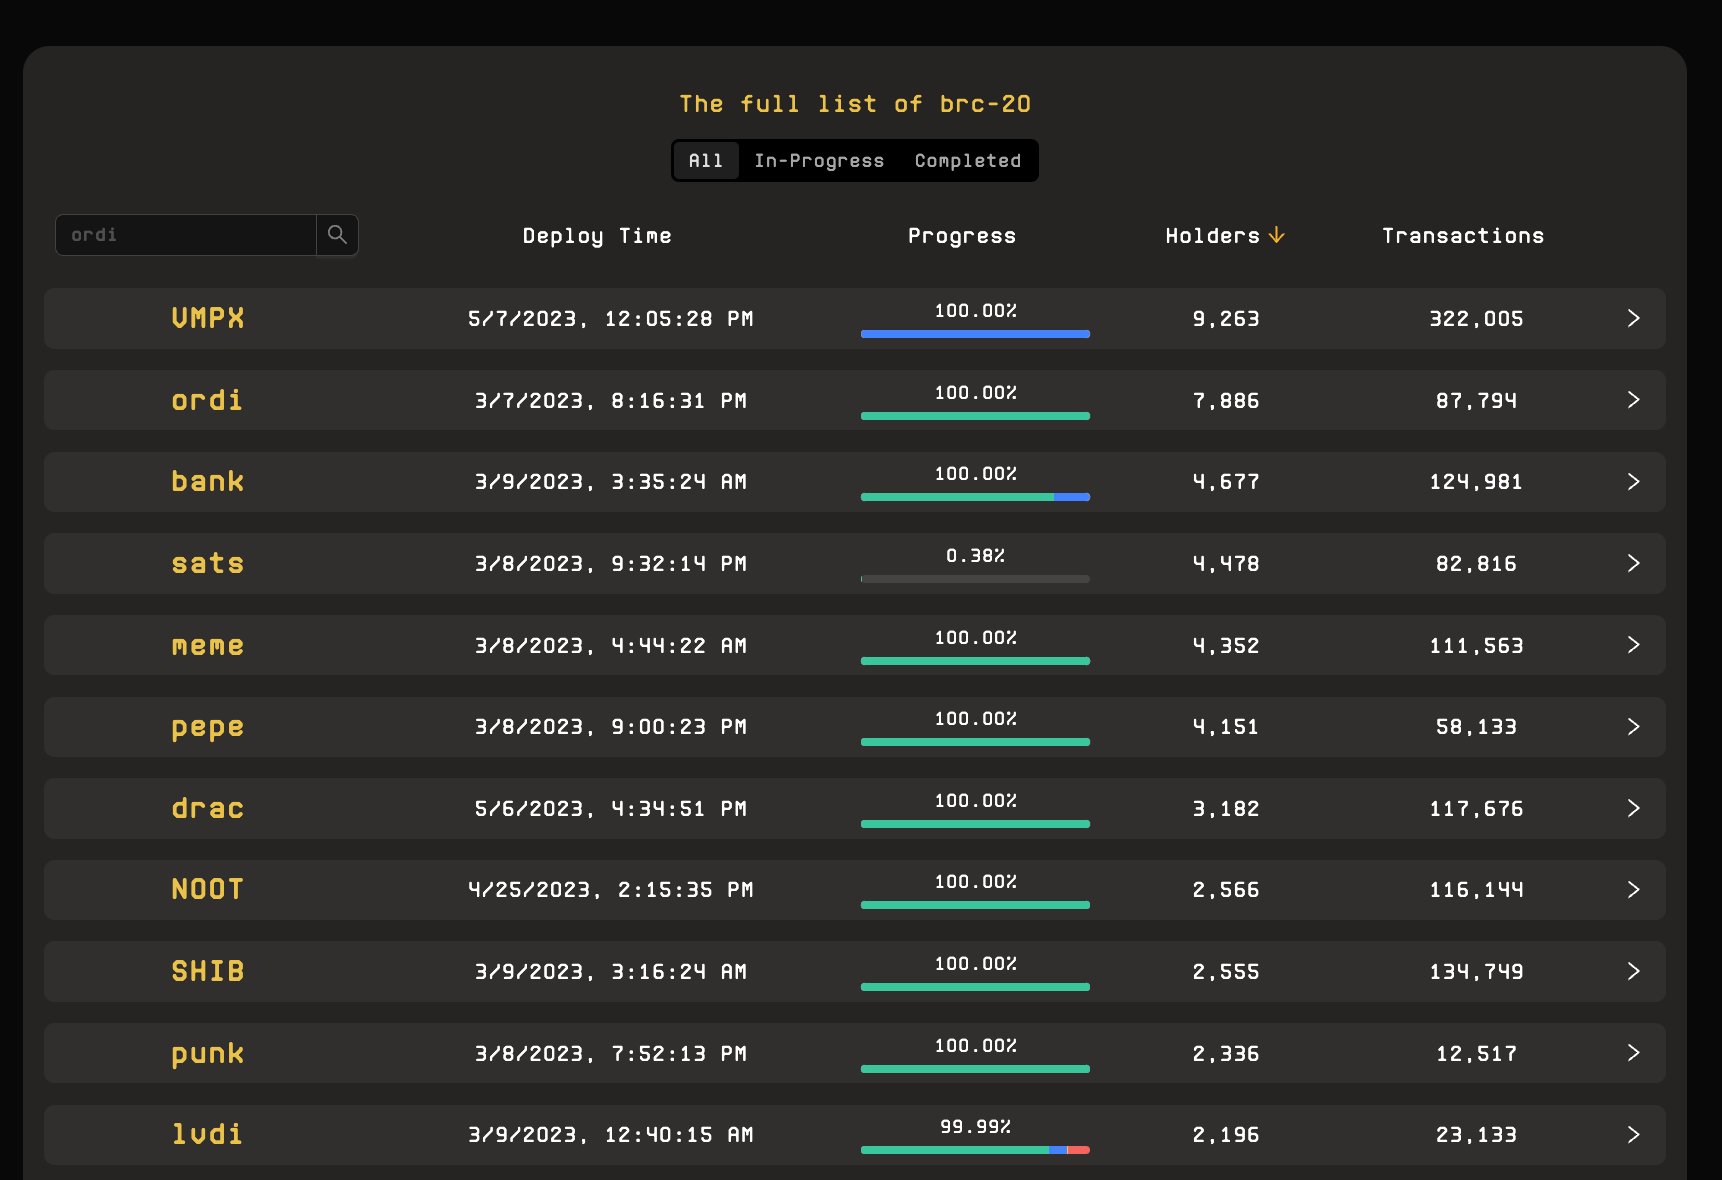Click punk deploy time 3/8/2023, 7:52:13 PM
Screen dimensions: 1722x1180
click(x=611, y=1054)
